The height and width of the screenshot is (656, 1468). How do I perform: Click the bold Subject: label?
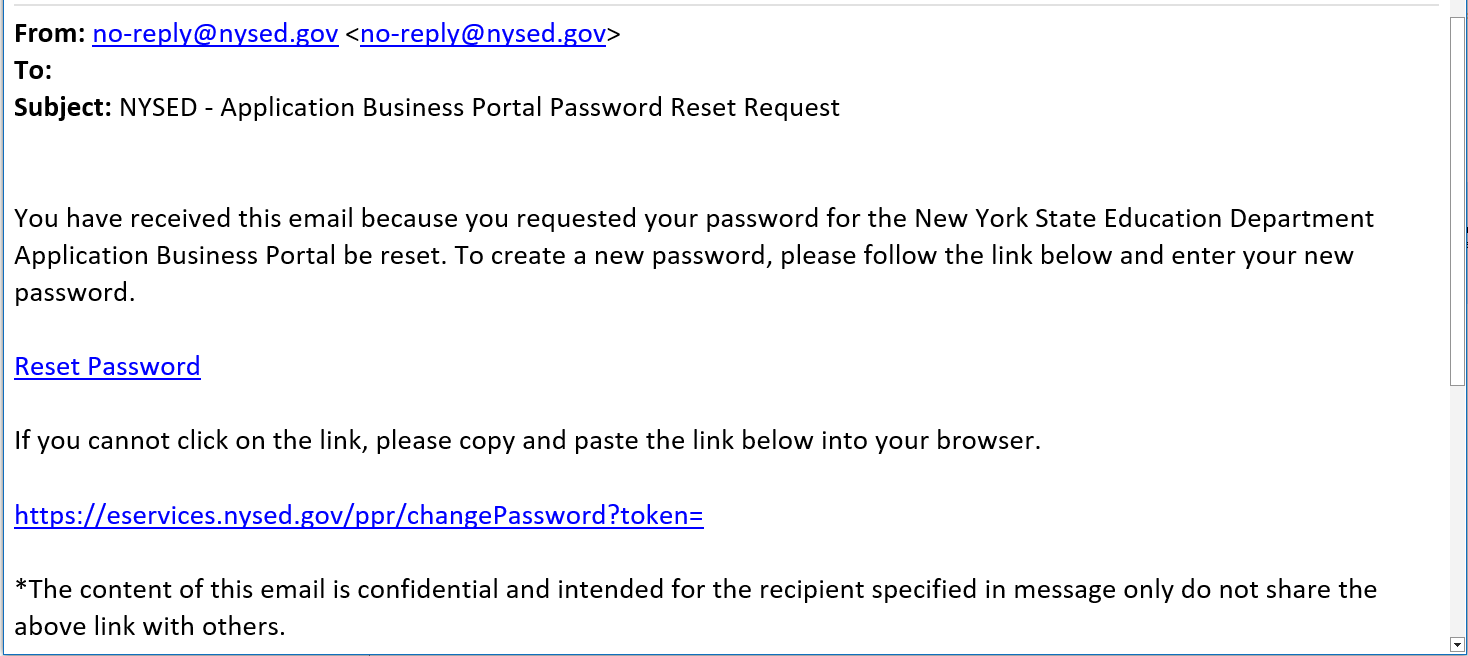tap(62, 108)
